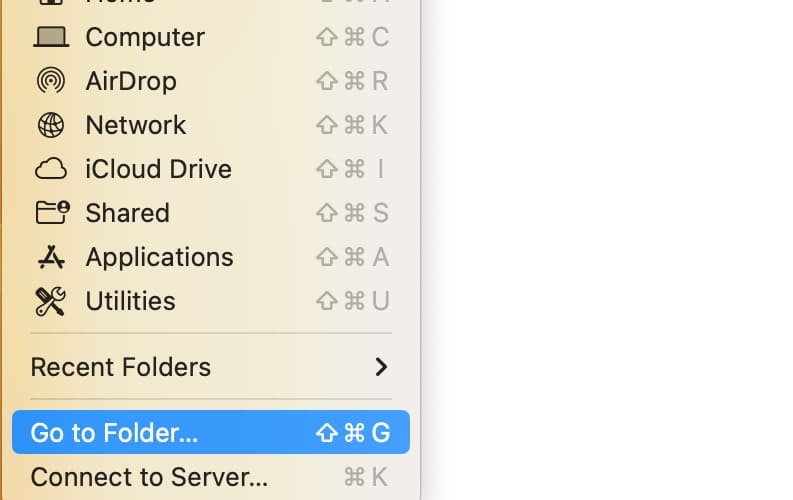Screen dimensions: 793x500
Task: Click the Network globe icon
Action: [x=50, y=125]
